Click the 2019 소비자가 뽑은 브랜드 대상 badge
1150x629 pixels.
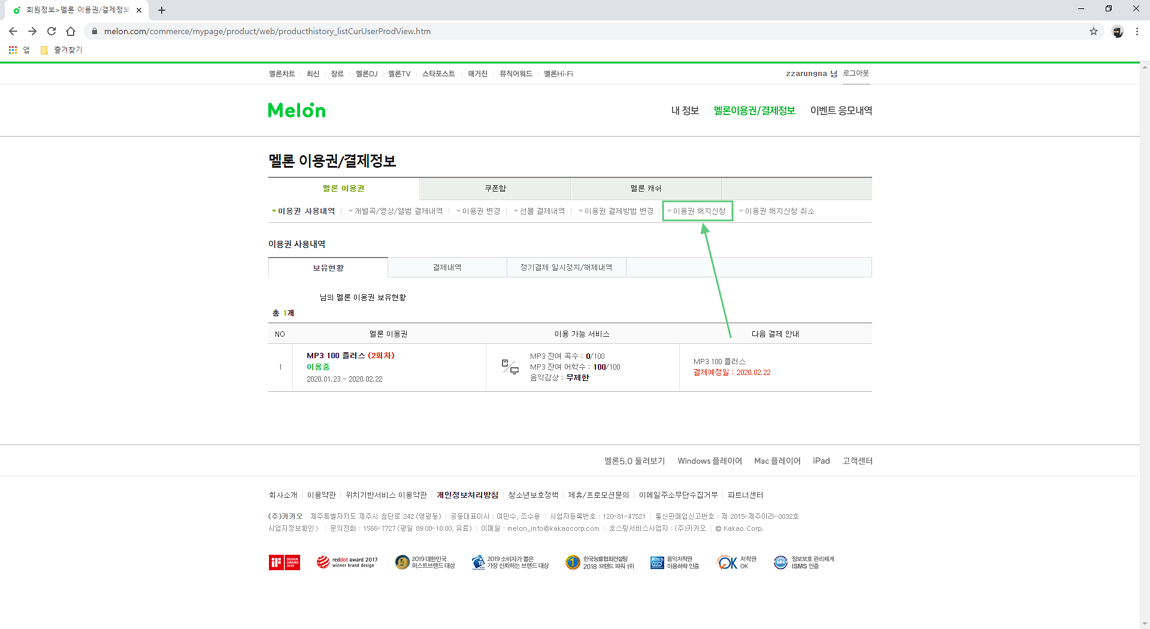click(510, 562)
